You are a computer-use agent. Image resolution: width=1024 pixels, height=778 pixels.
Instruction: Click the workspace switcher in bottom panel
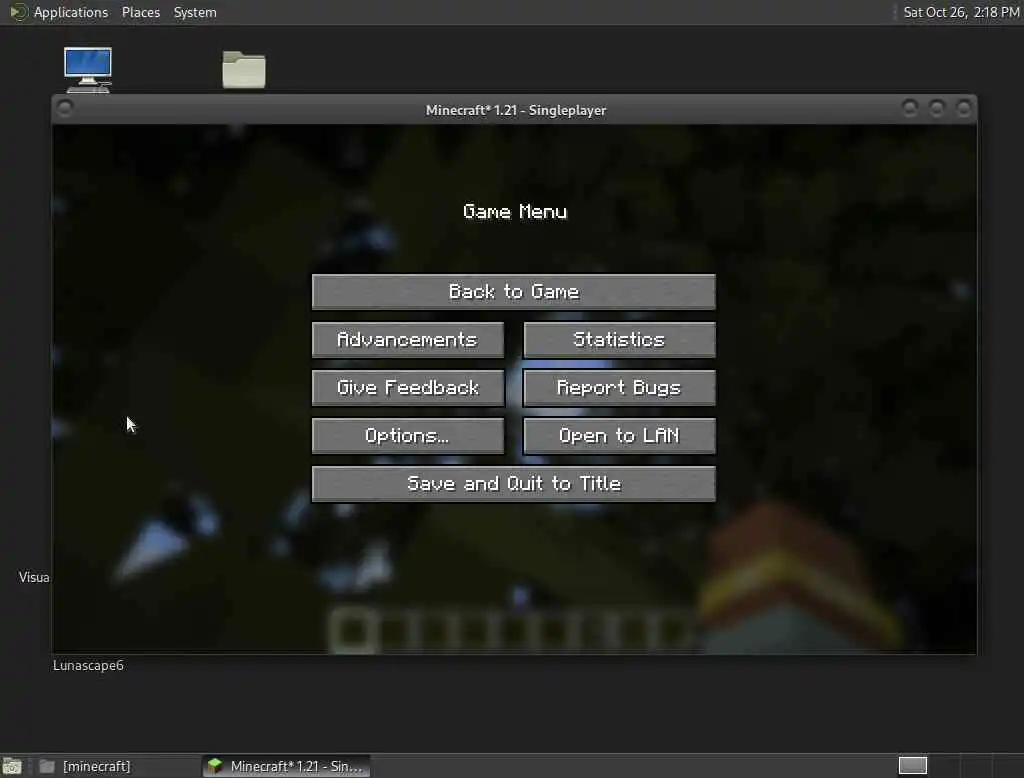point(912,766)
